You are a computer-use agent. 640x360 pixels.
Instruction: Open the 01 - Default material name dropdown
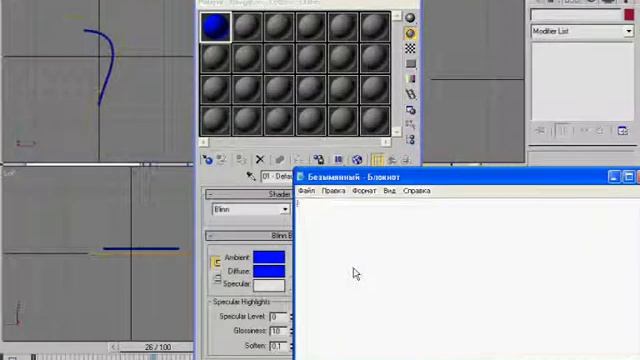277,176
